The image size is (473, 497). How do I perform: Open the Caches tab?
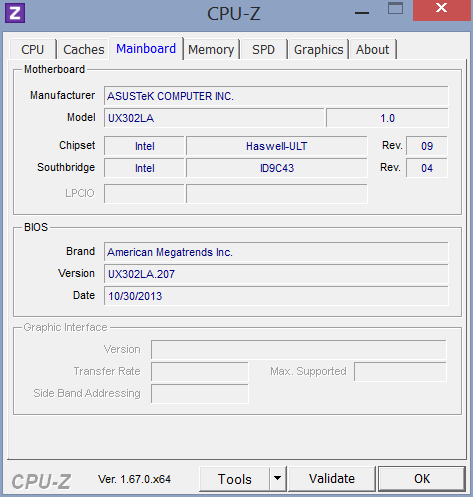84,50
